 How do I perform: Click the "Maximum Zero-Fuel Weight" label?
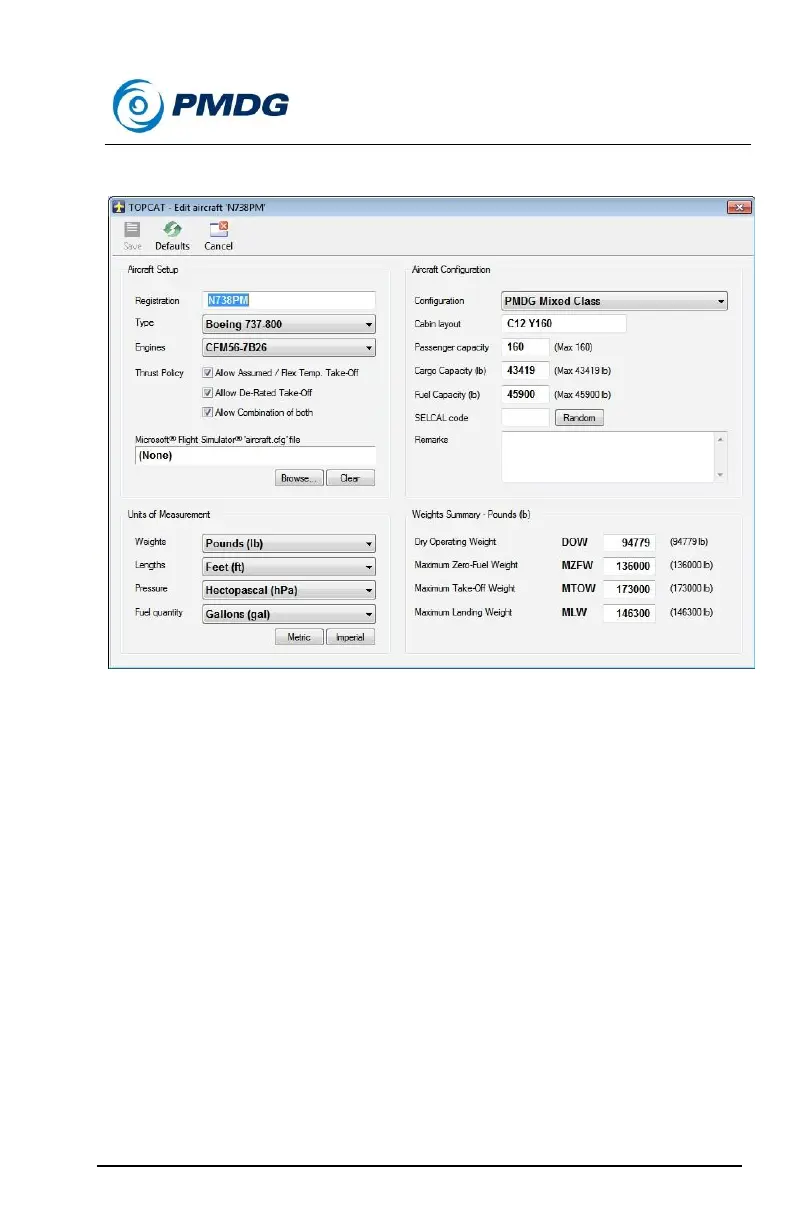[467, 565]
